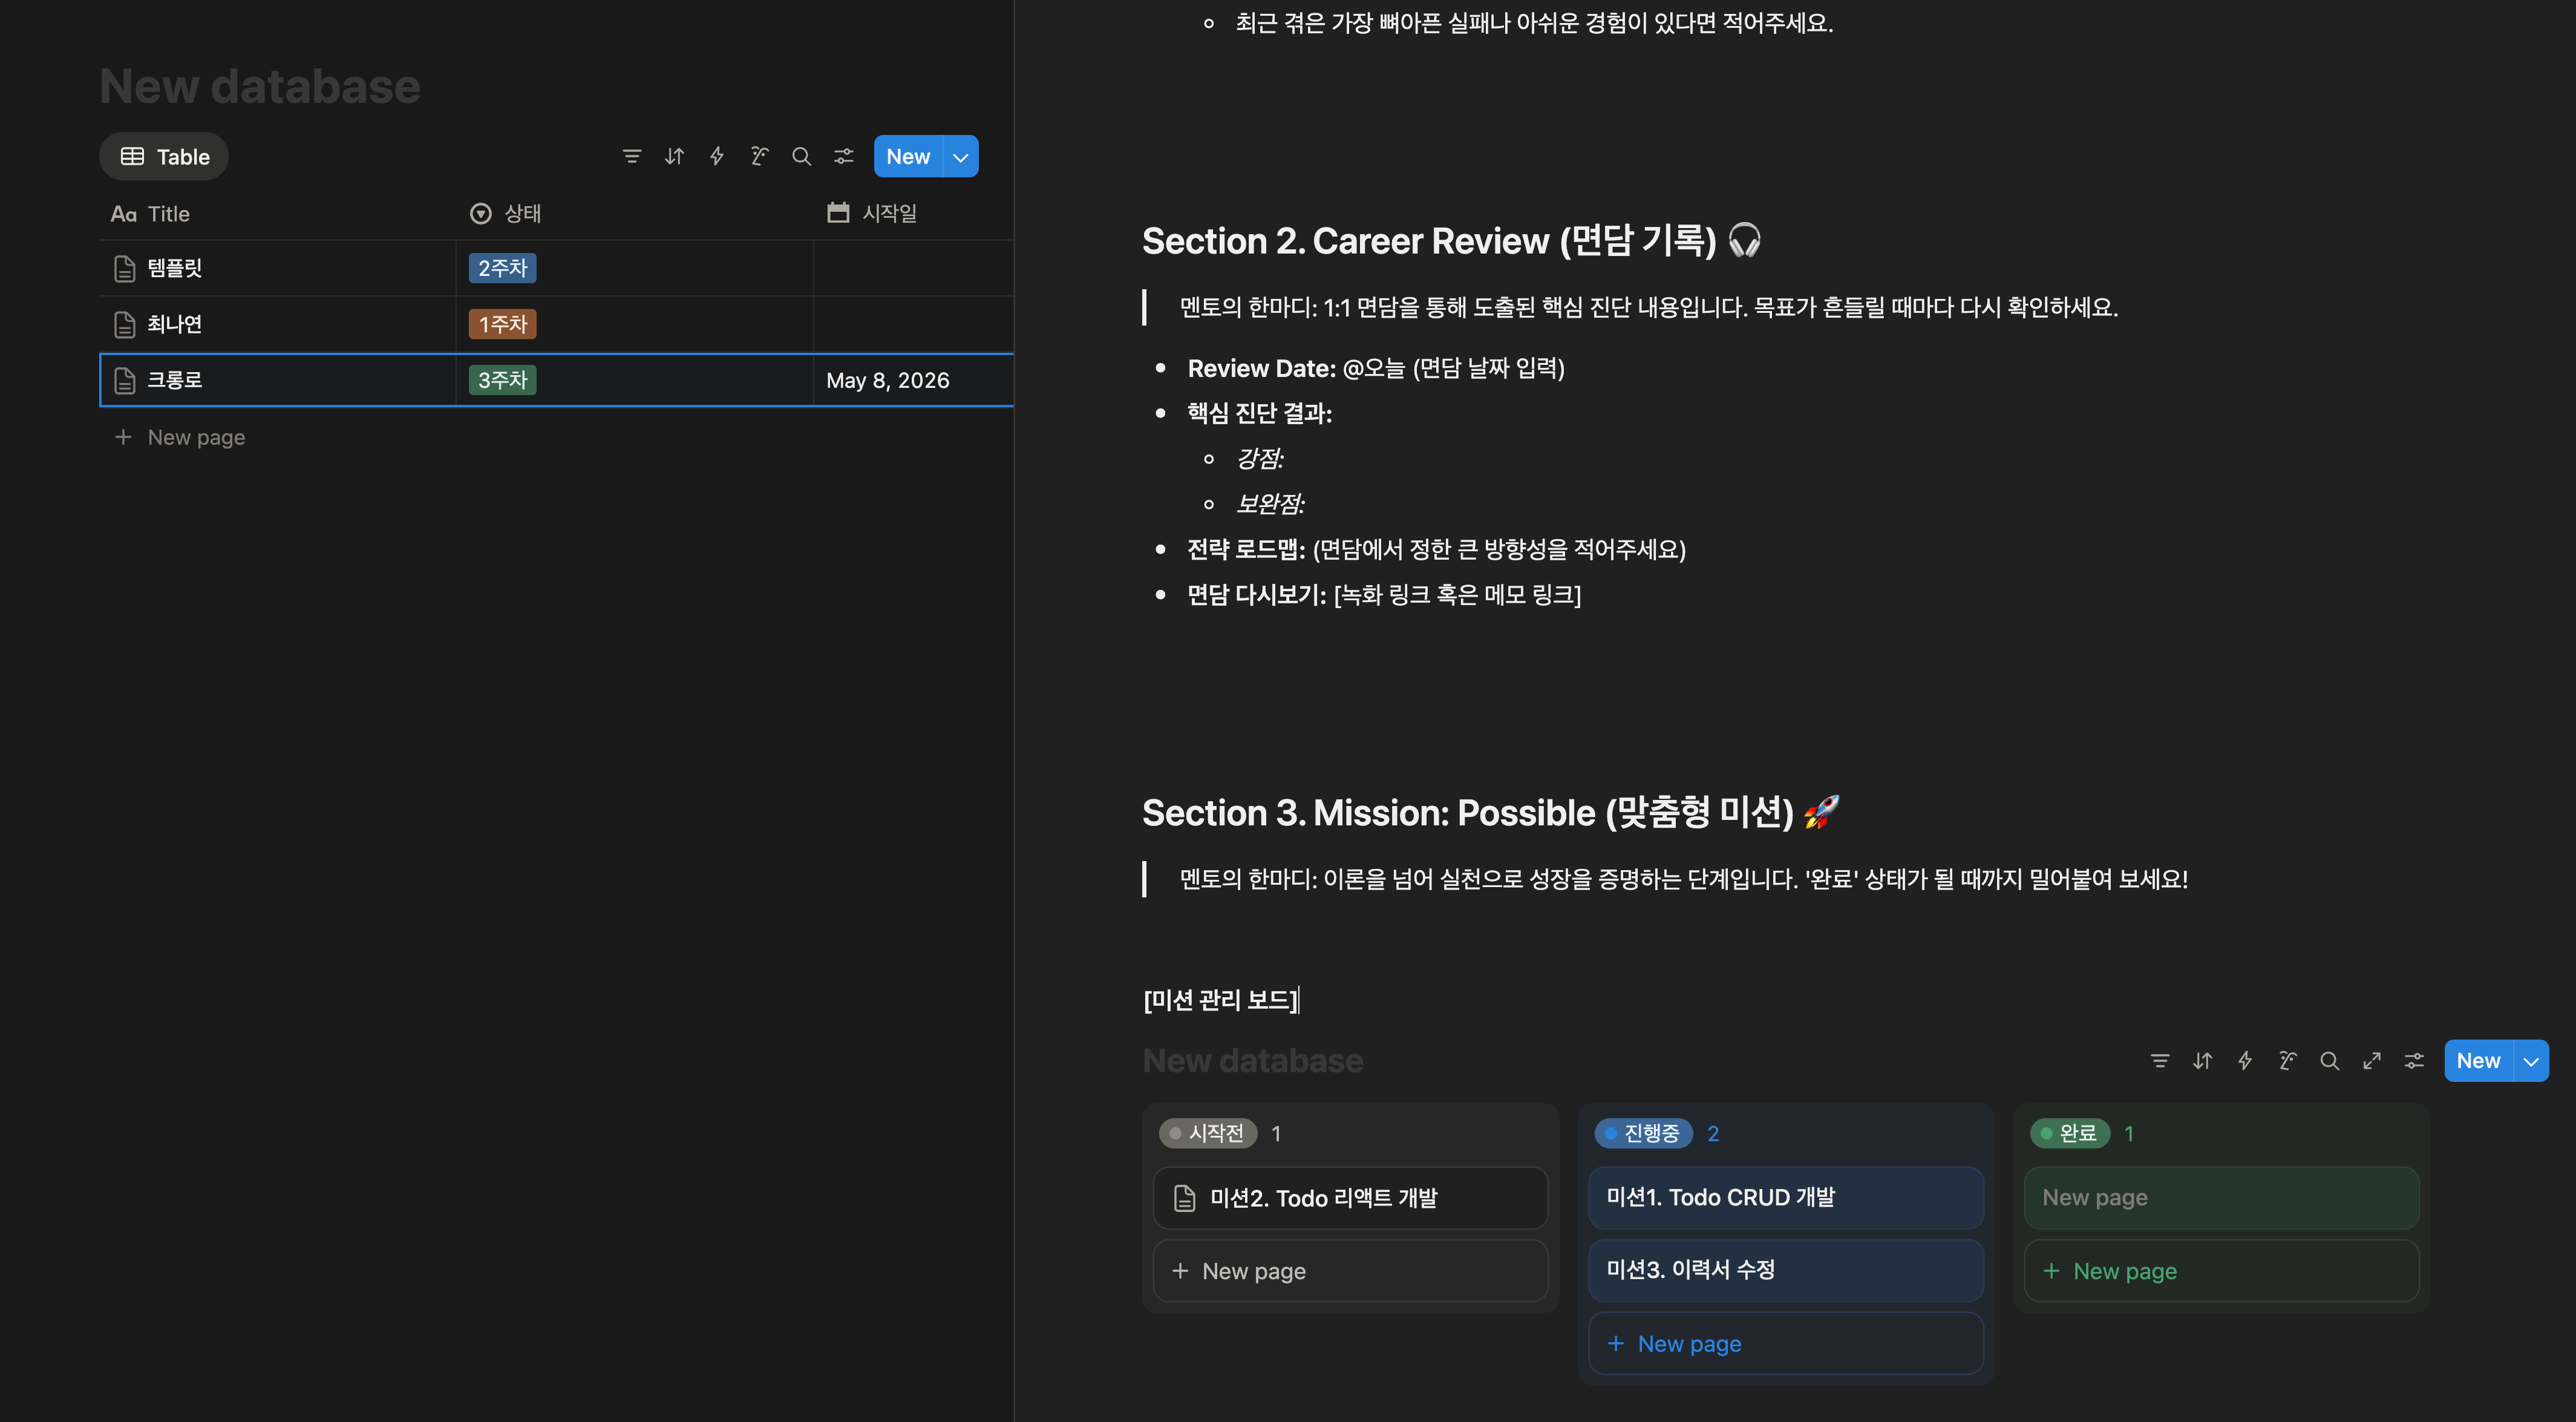Click sort icon in left database toolbar

pyautogui.click(x=674, y=156)
